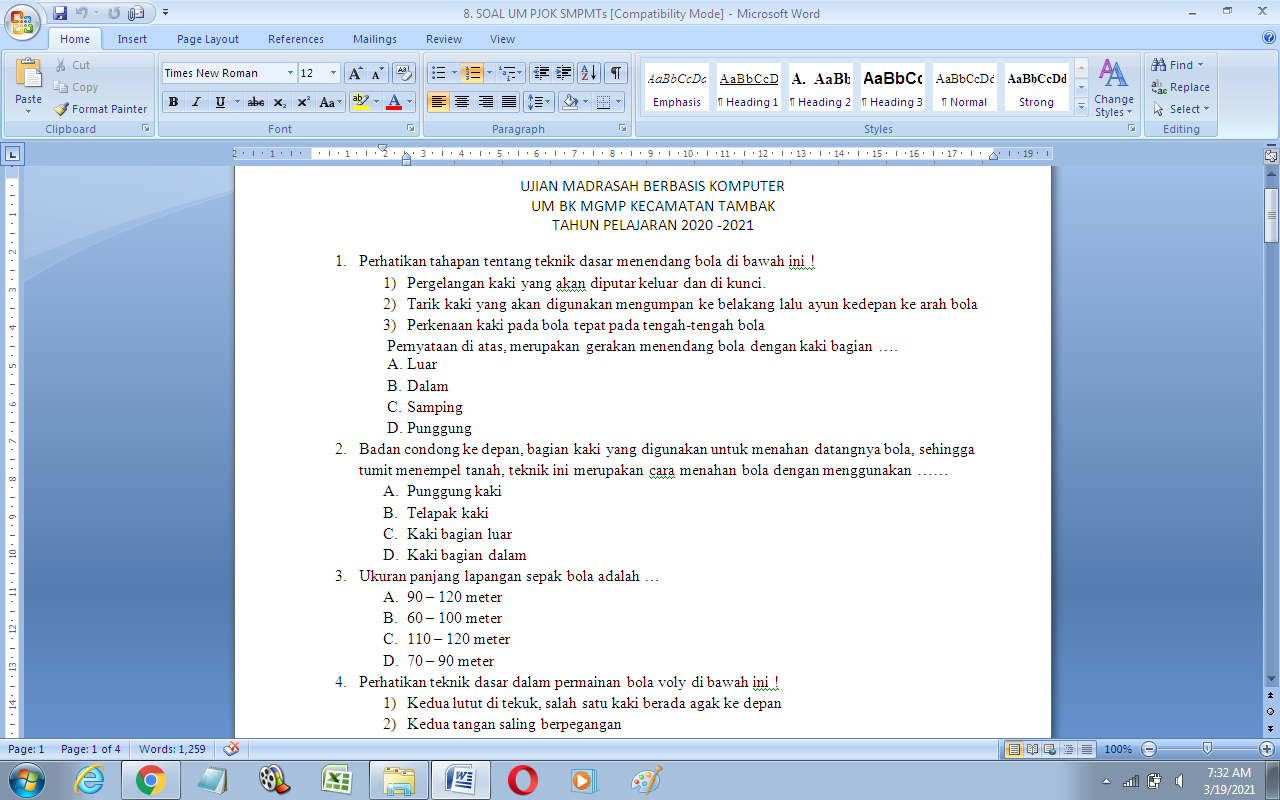This screenshot has height=800, width=1280.
Task: Set Center alignment
Action: point(461,102)
